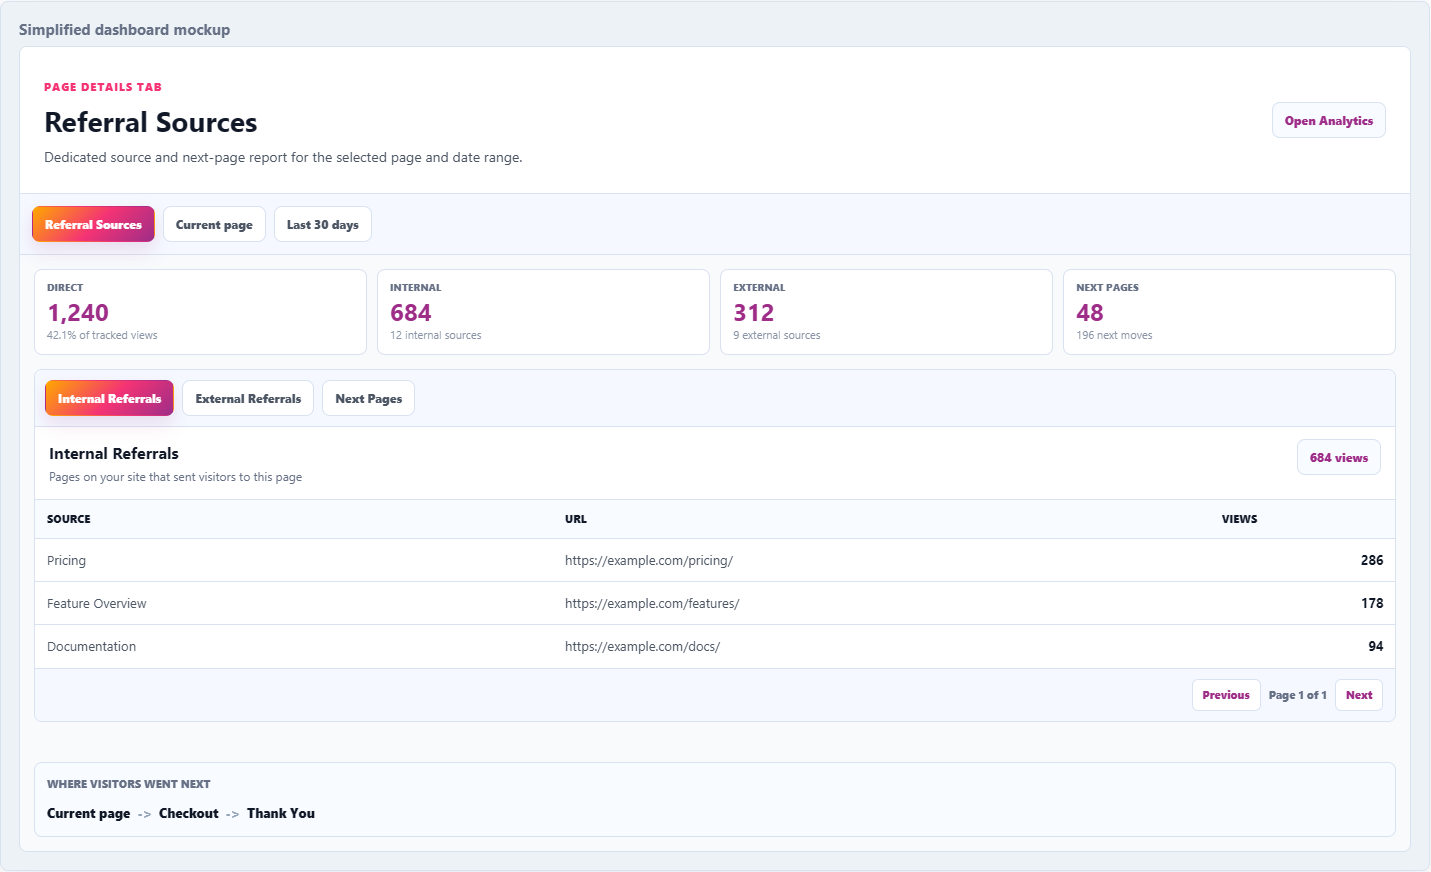Click the SOURCE column header
This screenshot has width=1431, height=872.
point(69,519)
